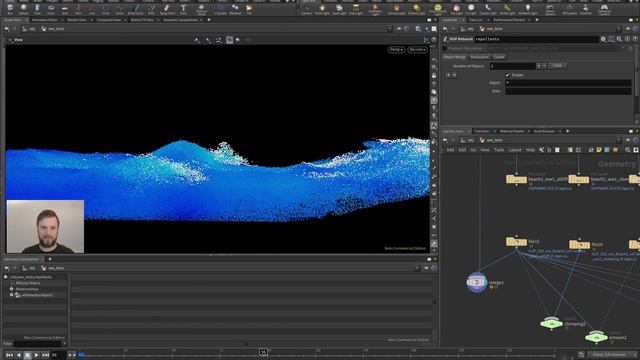The image size is (640, 360).
Task: Jump to last frame in playbar
Action: click(x=45, y=355)
